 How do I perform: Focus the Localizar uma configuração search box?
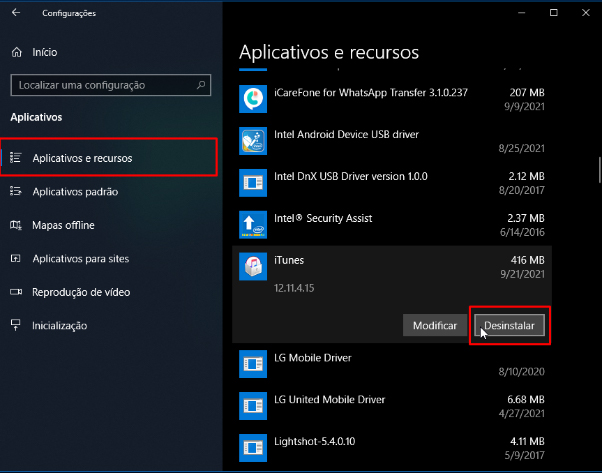click(111, 85)
